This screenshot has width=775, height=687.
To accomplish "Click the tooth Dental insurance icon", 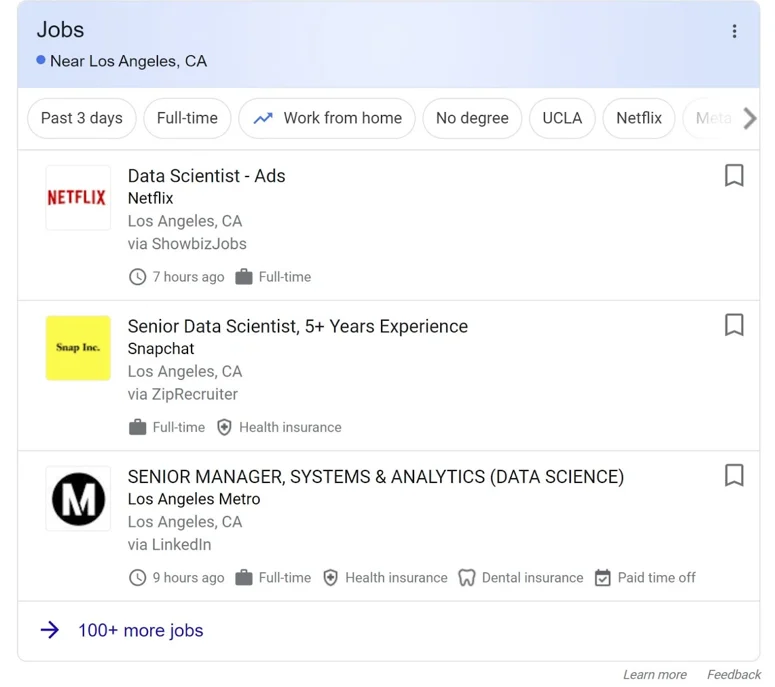I will point(467,577).
